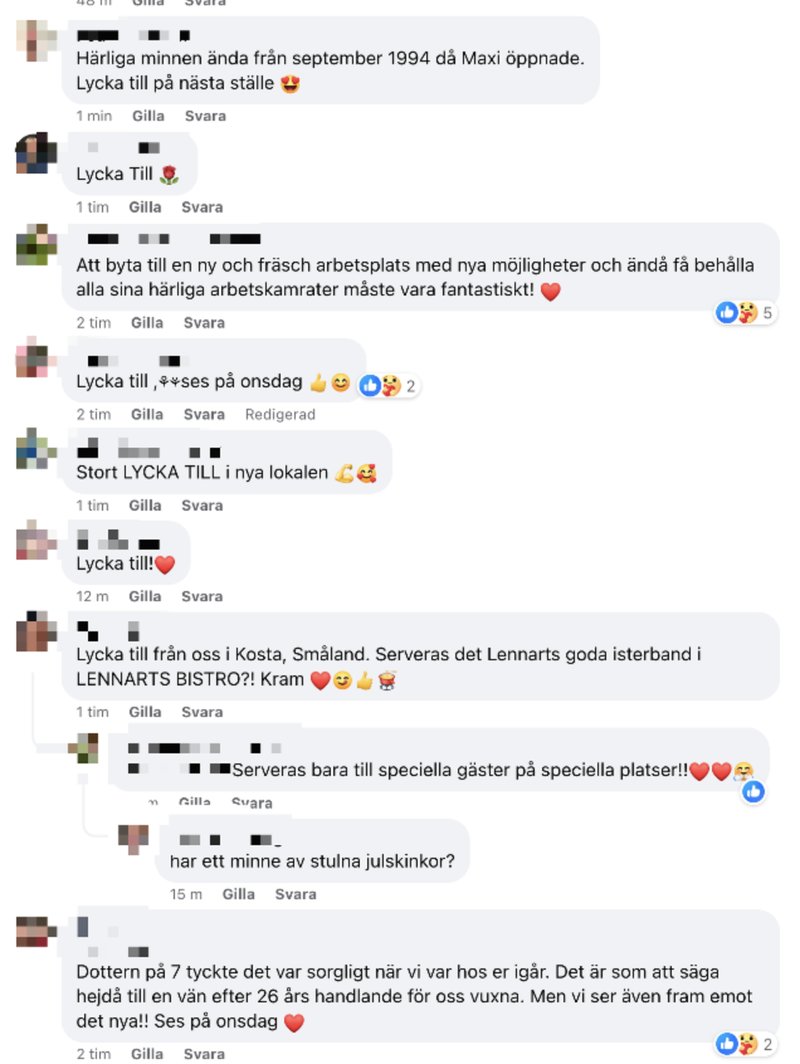Like the 'Dottern på 7 tyckte' comment

(x=147, y=1054)
